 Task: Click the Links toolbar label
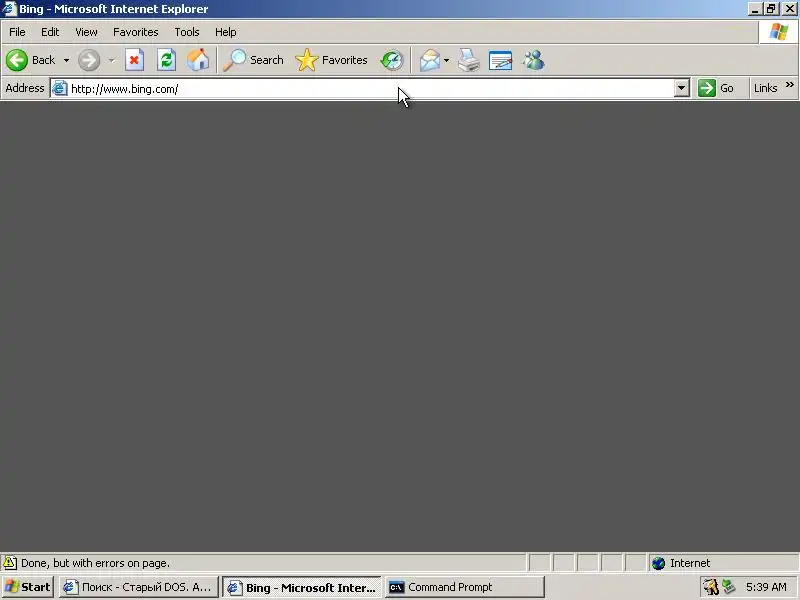765,88
